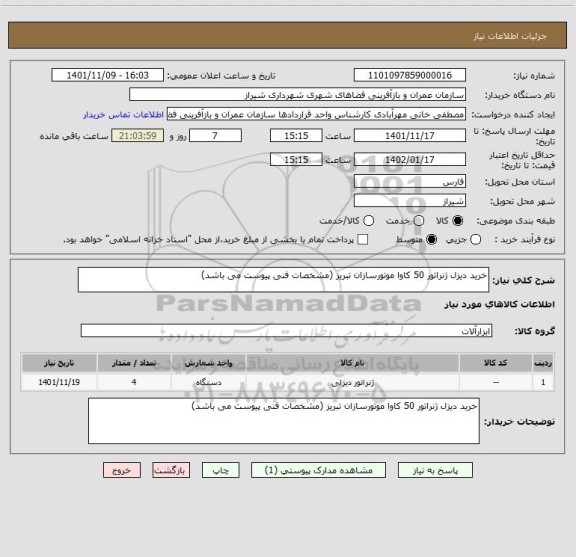The width and height of the screenshot is (576, 557).
Task: Click the delivery province field فارس
Action: coord(410,182)
